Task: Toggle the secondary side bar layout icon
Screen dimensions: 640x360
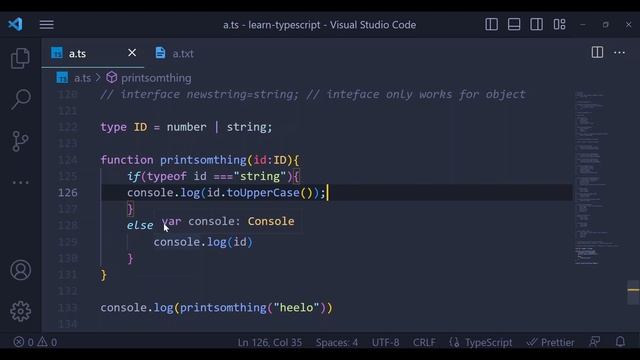Action: pos(536,24)
